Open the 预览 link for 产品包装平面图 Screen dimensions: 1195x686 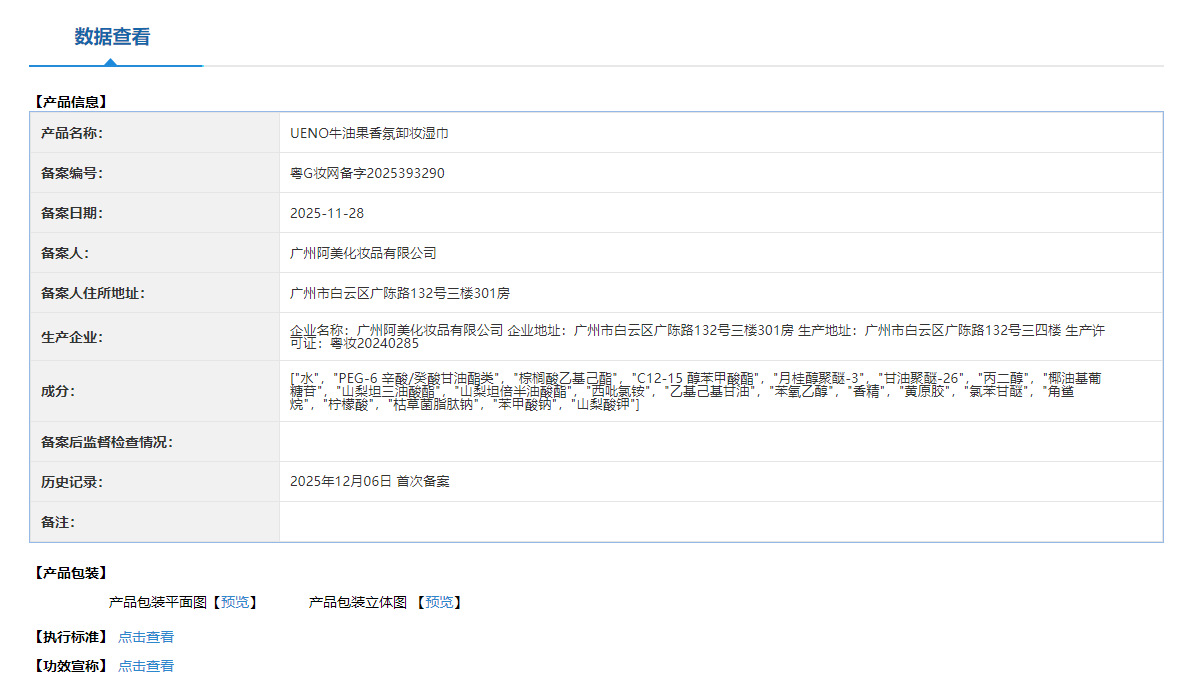click(x=237, y=602)
